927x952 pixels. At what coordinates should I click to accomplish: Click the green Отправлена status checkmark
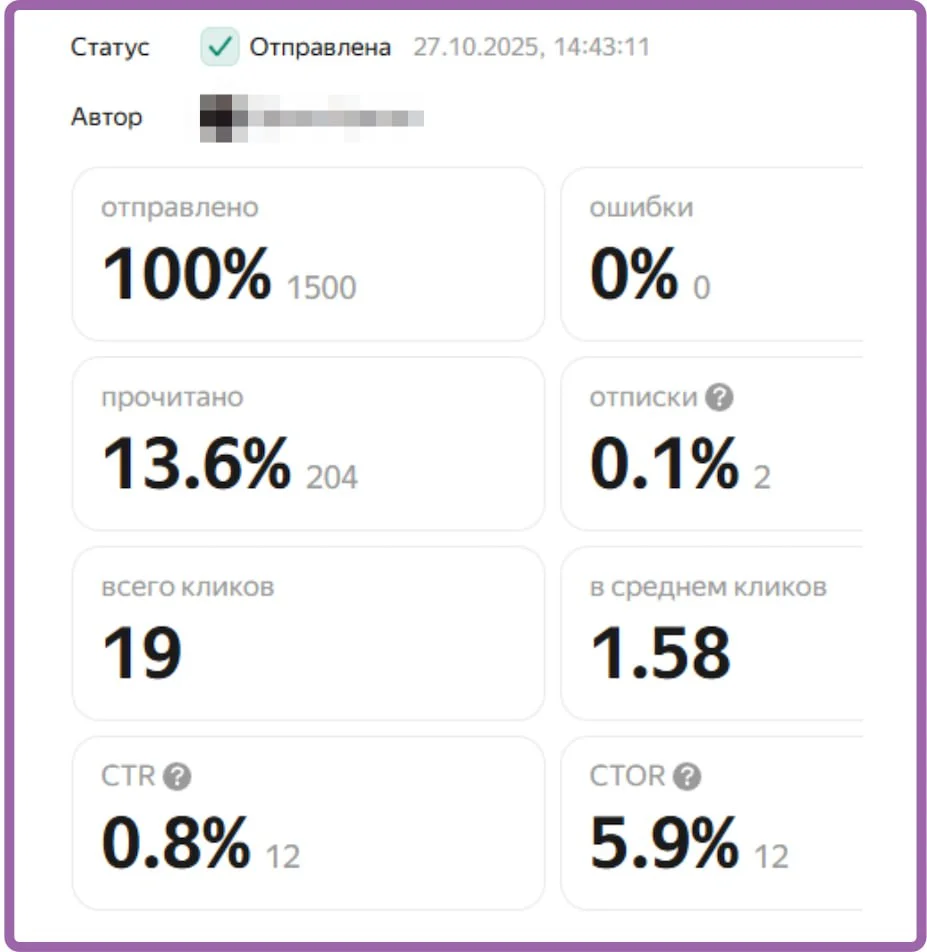[x=219, y=47]
